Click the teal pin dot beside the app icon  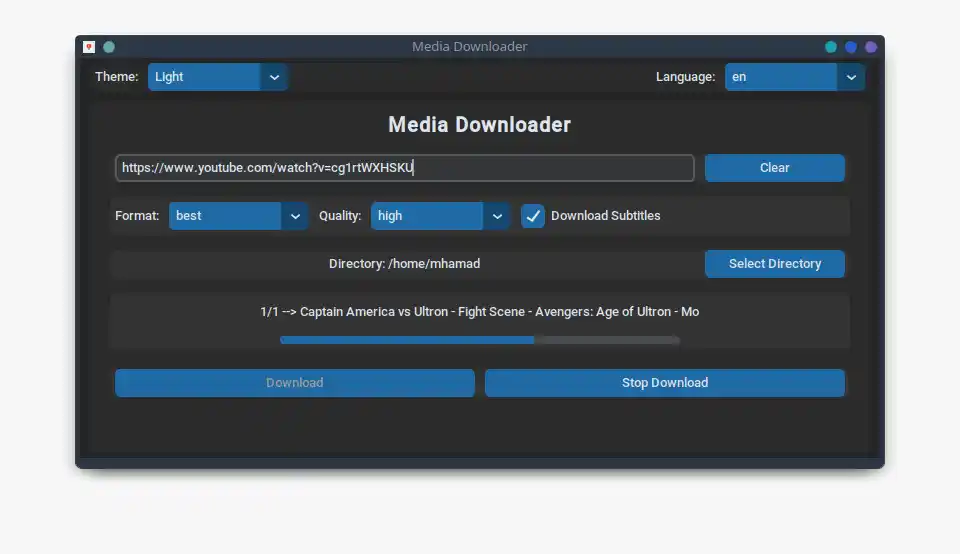tap(109, 47)
